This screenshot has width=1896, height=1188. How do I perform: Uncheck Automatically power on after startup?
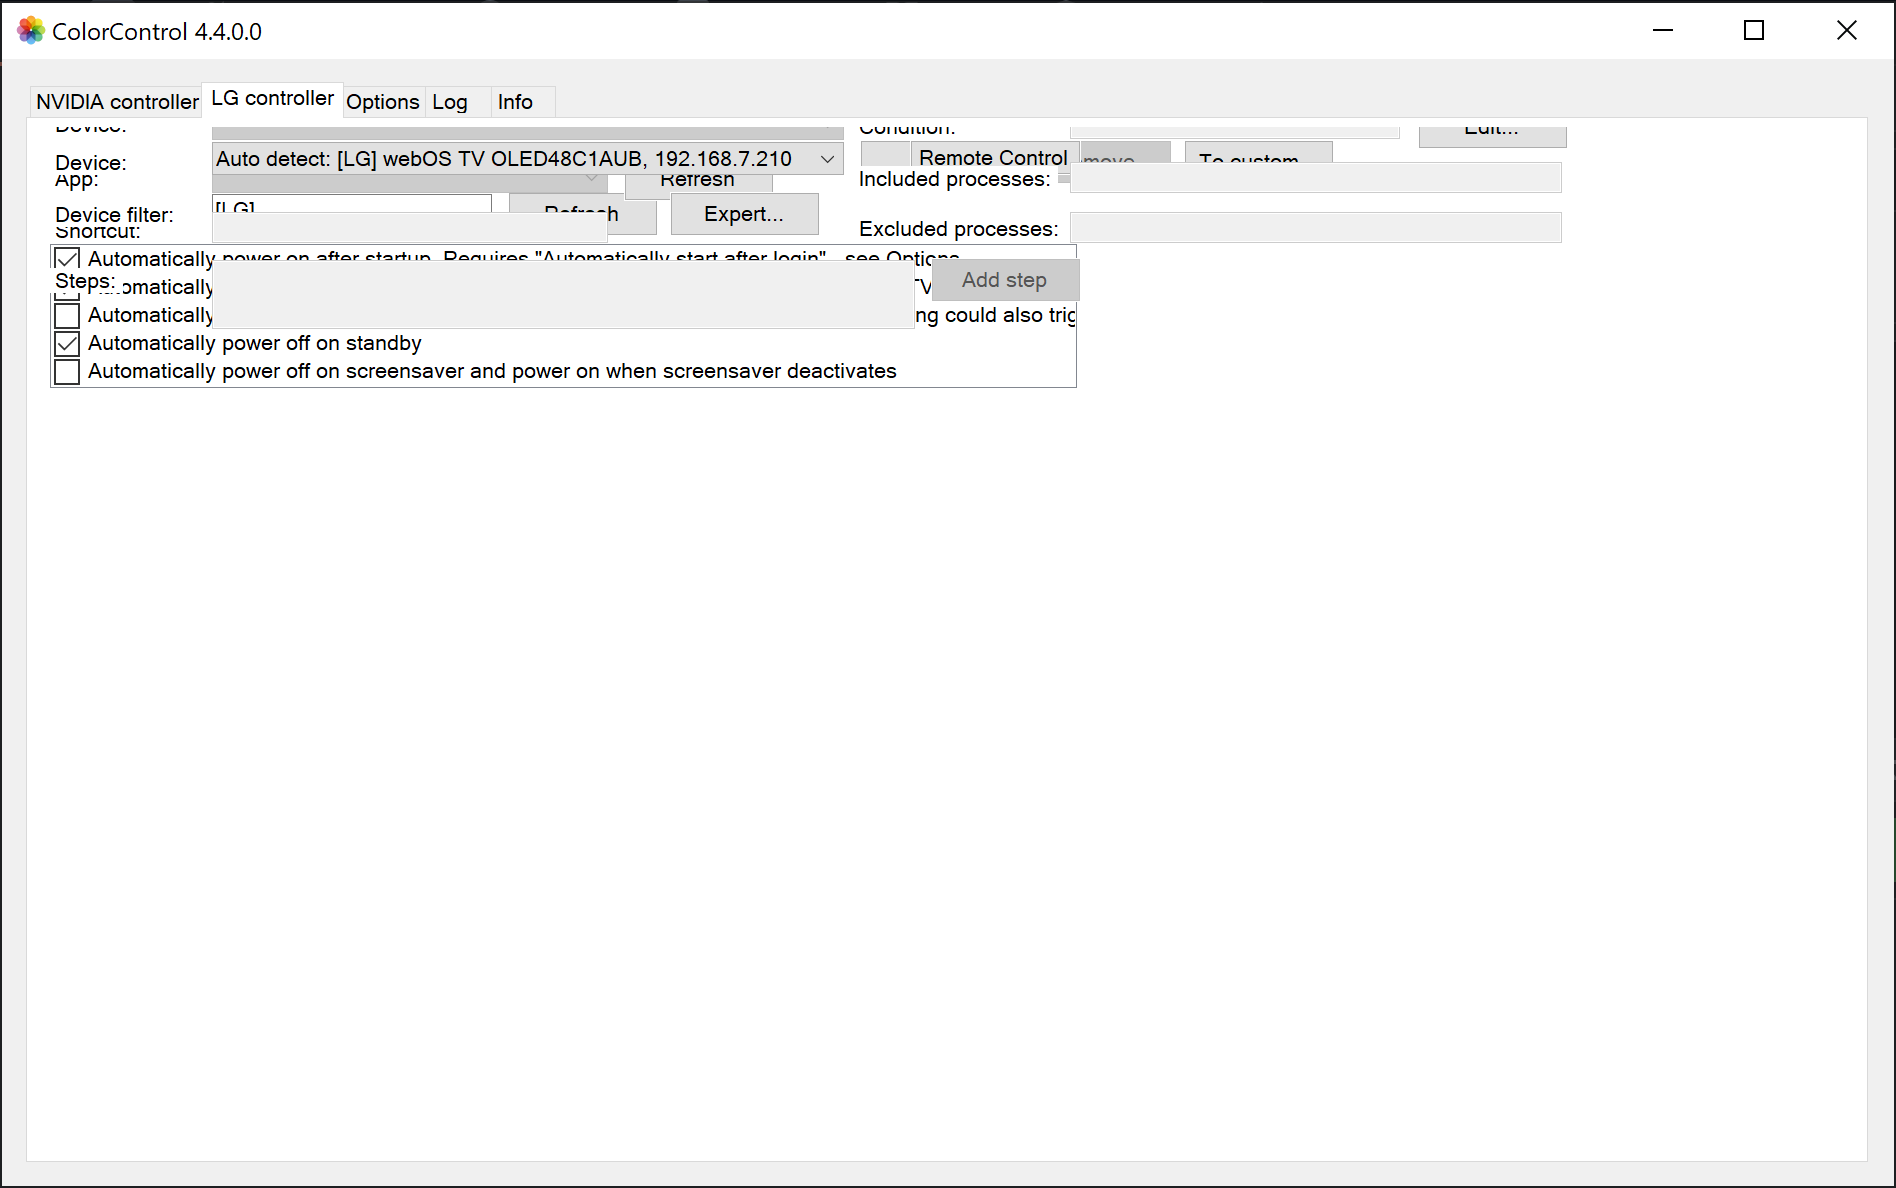(66, 258)
